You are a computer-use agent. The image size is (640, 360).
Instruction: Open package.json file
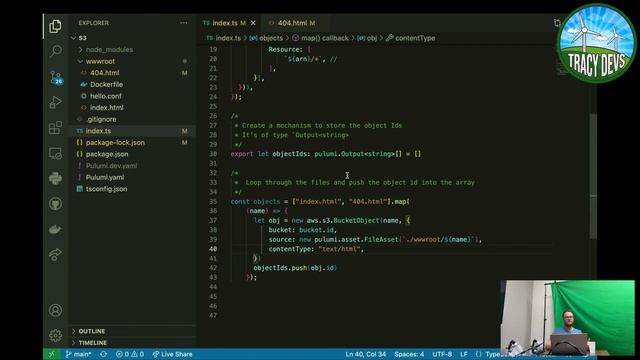(x=107, y=154)
